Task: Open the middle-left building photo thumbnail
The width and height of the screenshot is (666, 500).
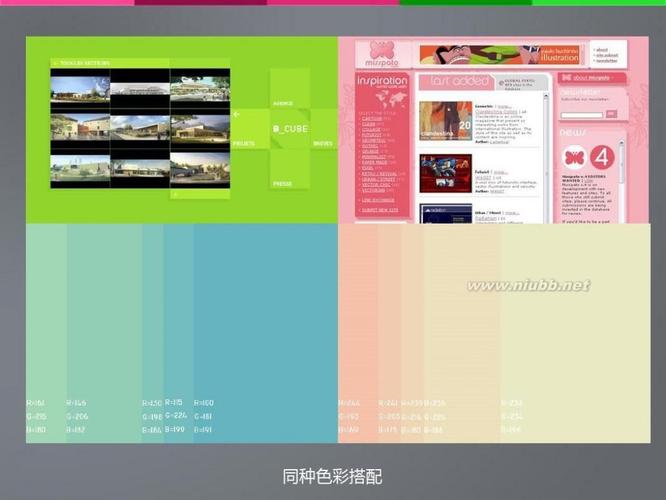Action: [x=80, y=127]
